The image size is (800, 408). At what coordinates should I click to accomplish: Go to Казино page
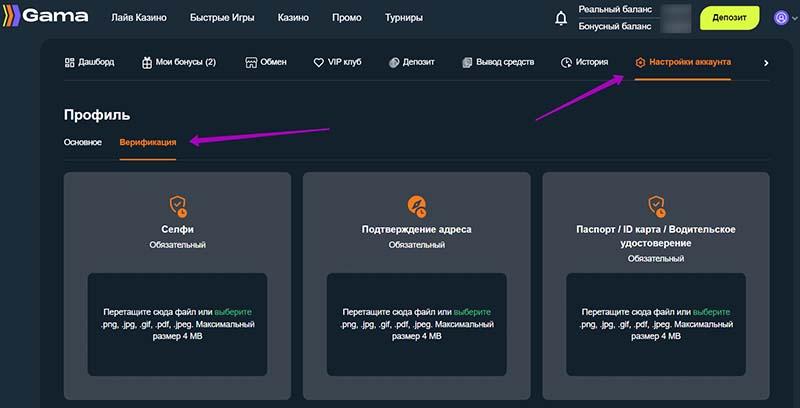293,18
